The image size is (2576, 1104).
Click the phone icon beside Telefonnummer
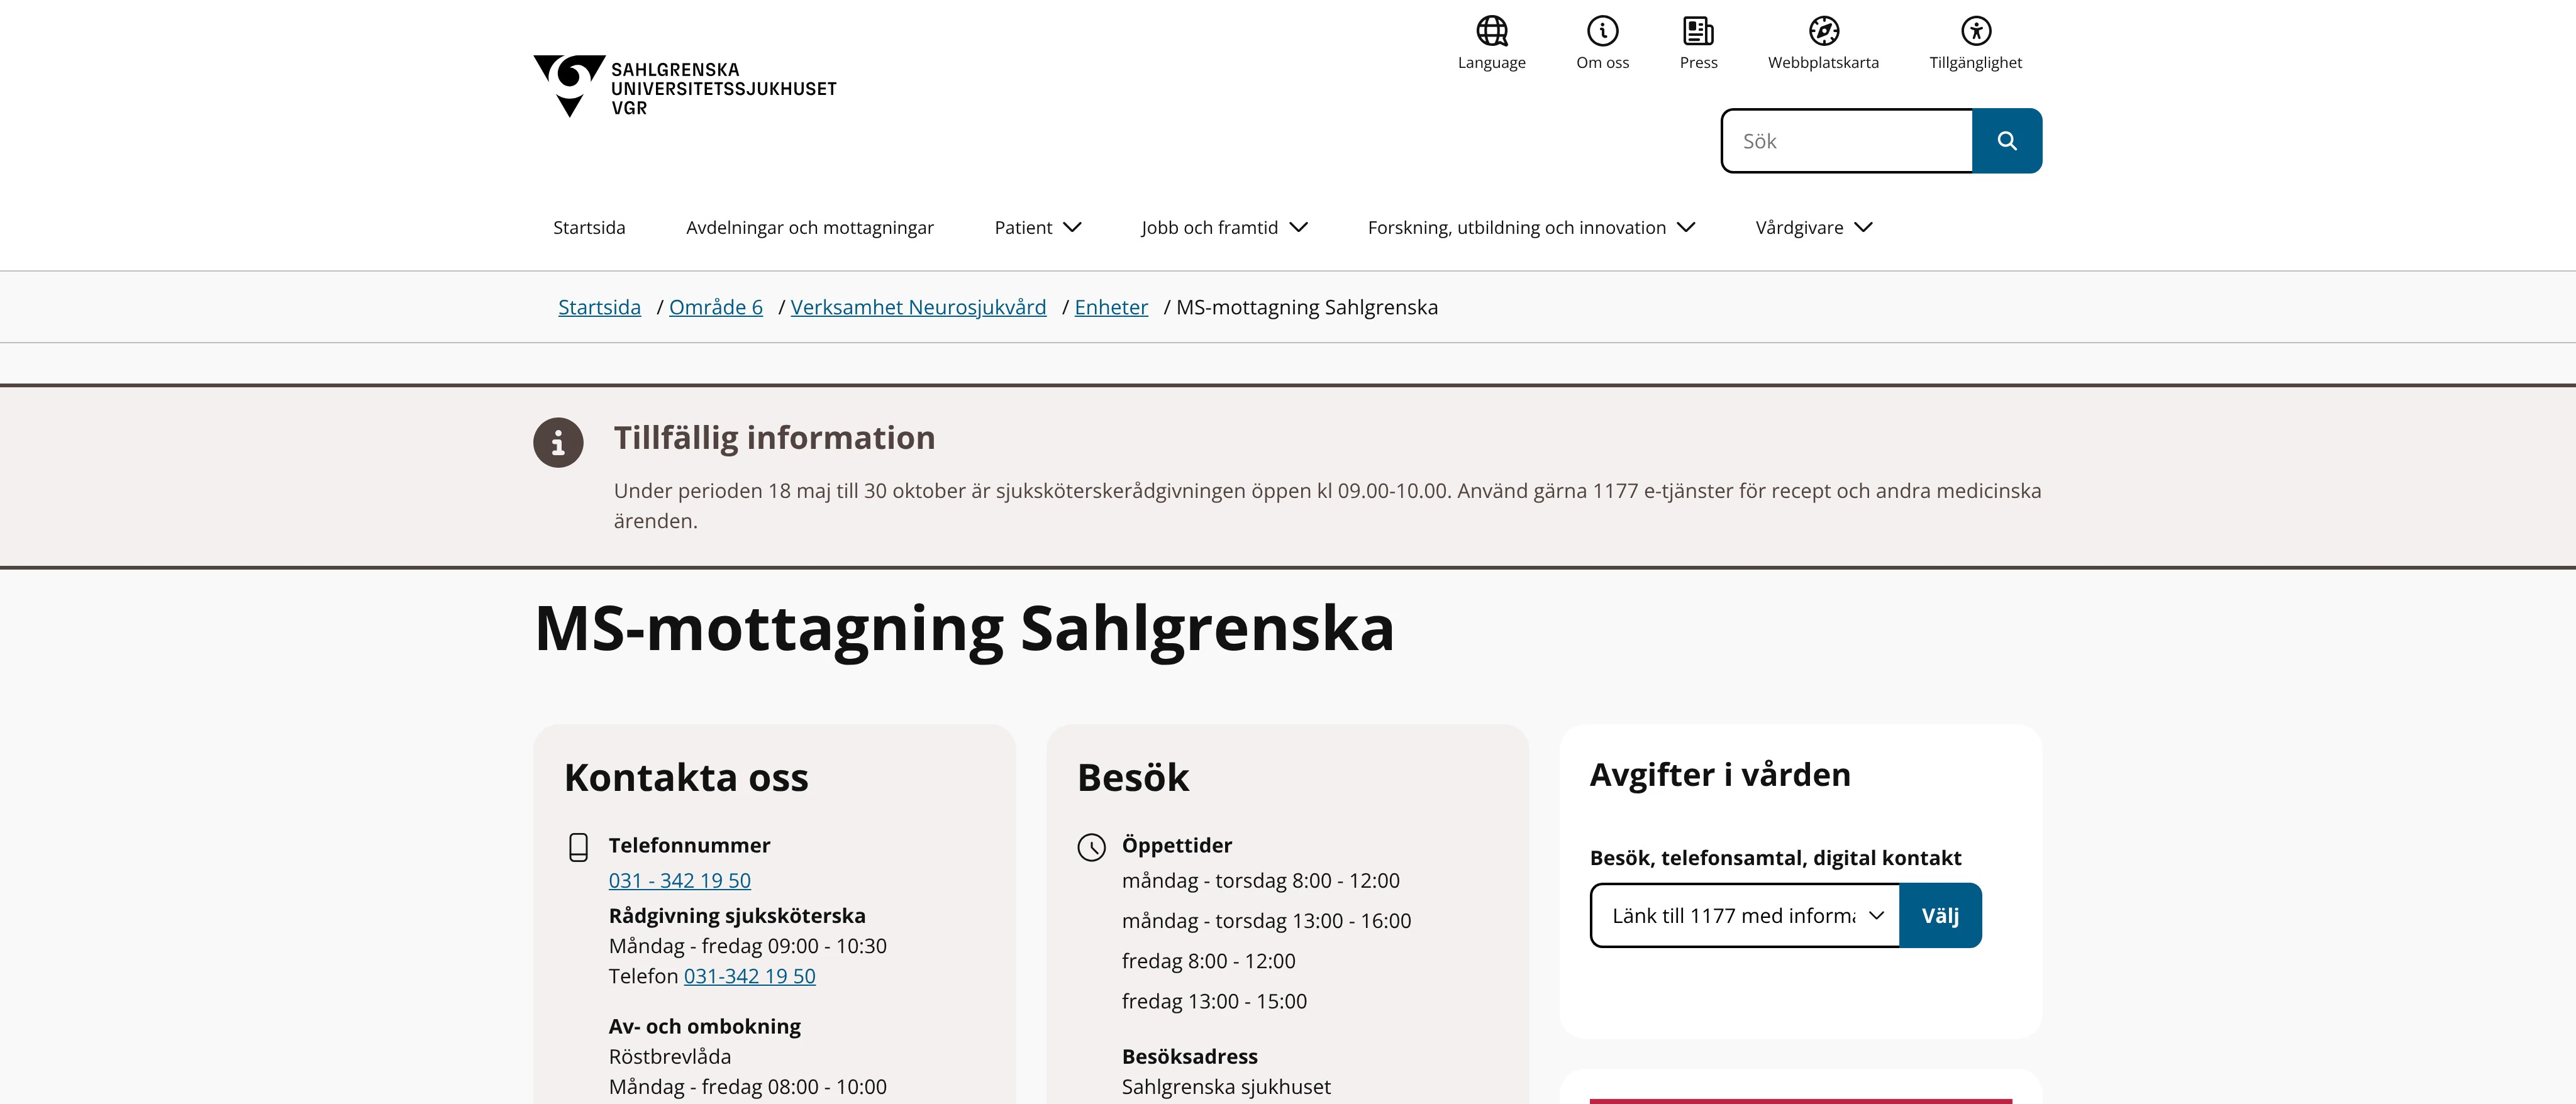coord(578,847)
